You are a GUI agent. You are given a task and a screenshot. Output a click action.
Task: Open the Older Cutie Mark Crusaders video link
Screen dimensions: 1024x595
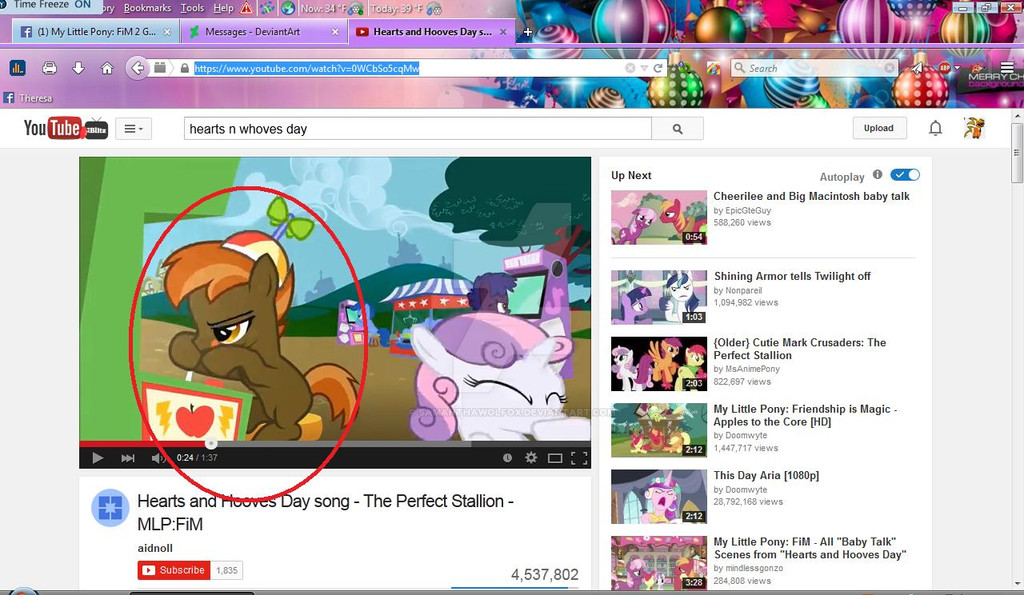tap(799, 349)
